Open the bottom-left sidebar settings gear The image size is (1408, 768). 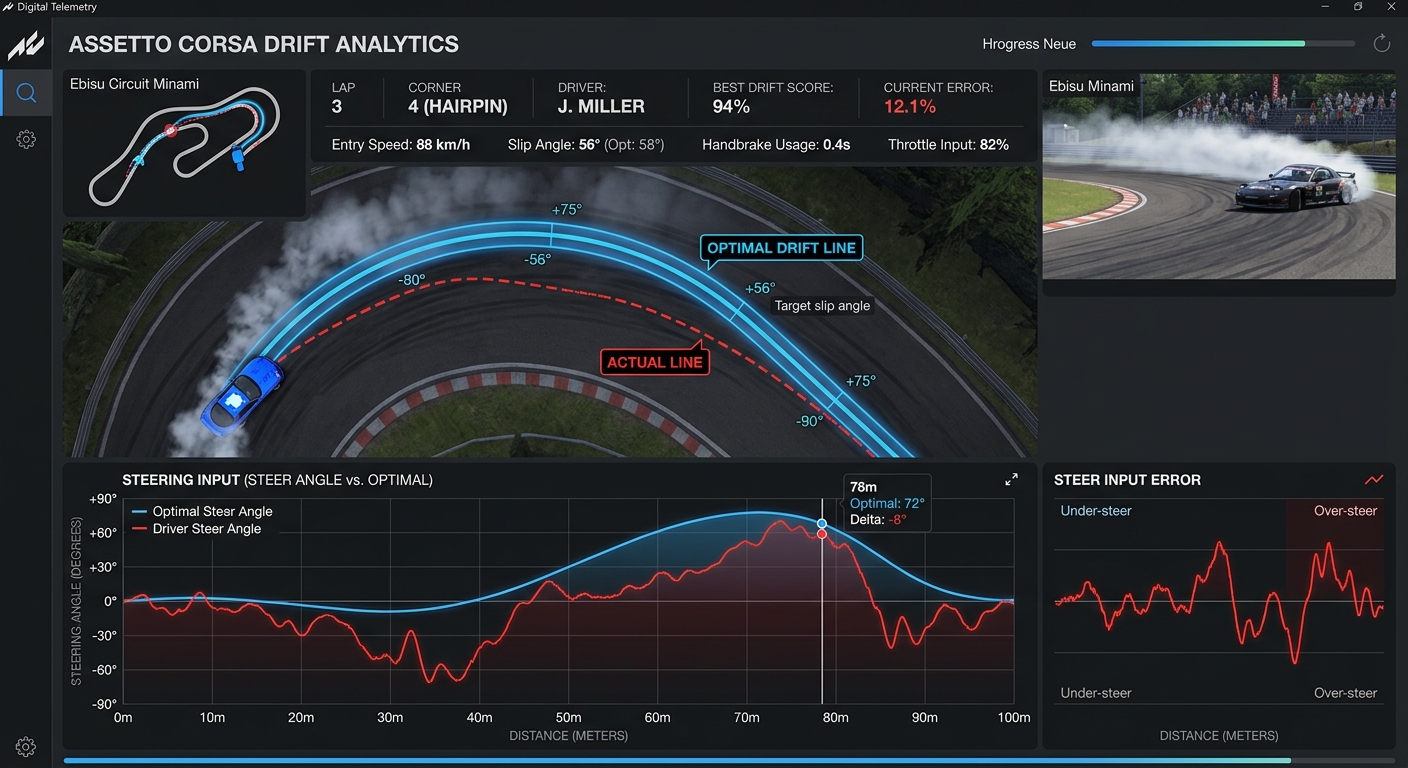click(27, 747)
